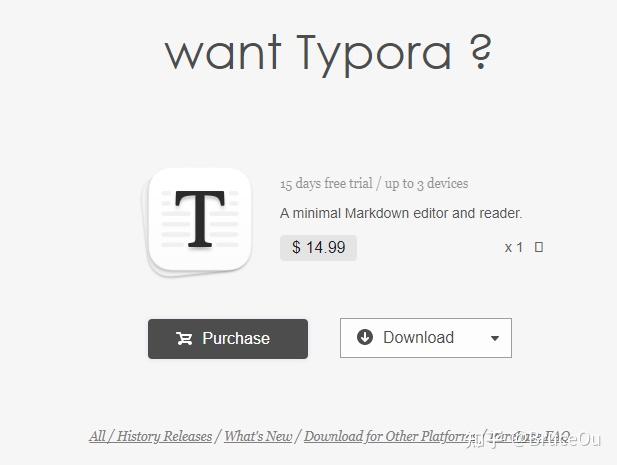Screen dimensions: 617x465
Task: Click the Download button label
Action: pos(418,338)
